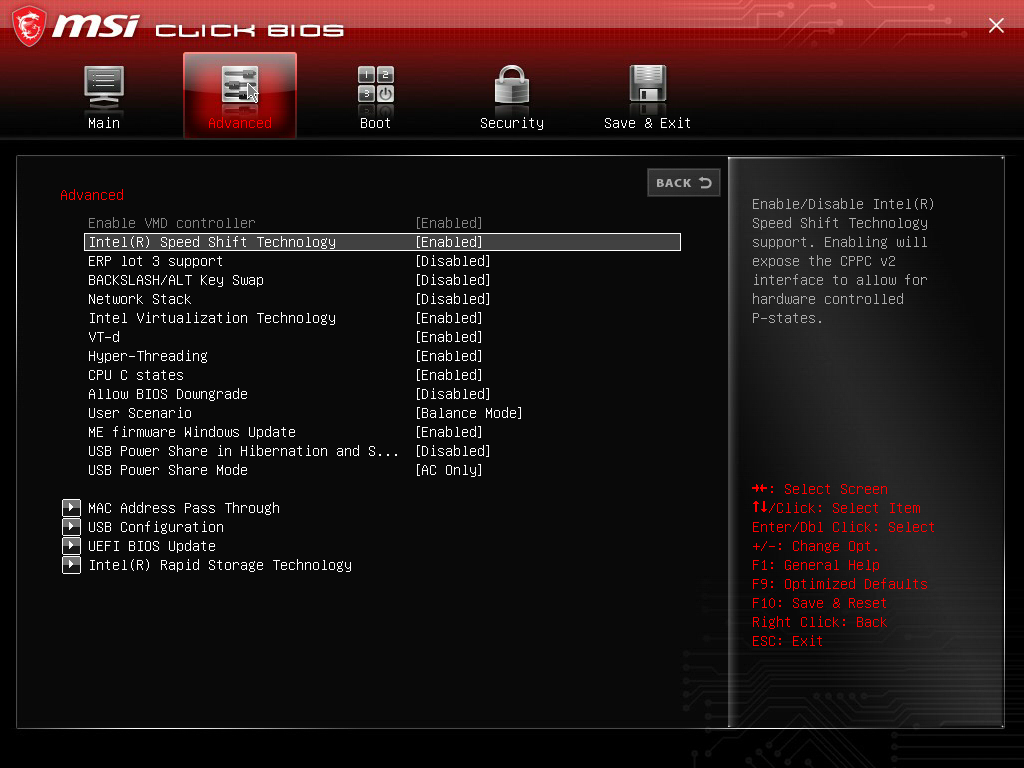1024x768 pixels.
Task: Select the Advanced tab label
Action: (x=240, y=123)
